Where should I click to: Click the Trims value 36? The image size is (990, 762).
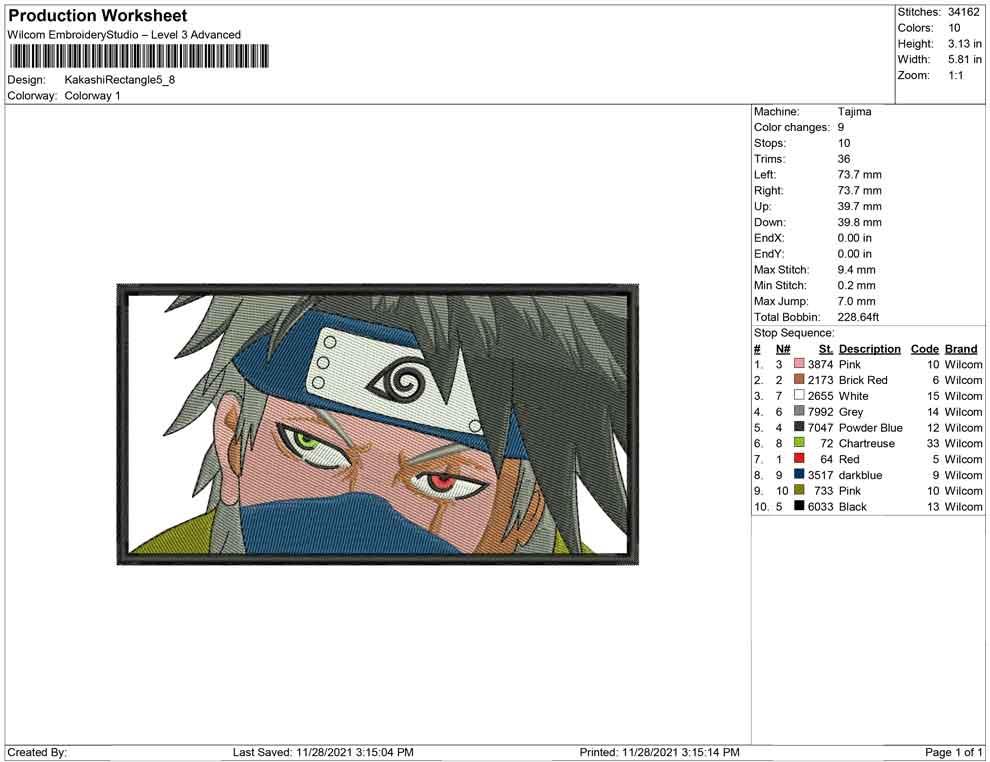point(844,159)
